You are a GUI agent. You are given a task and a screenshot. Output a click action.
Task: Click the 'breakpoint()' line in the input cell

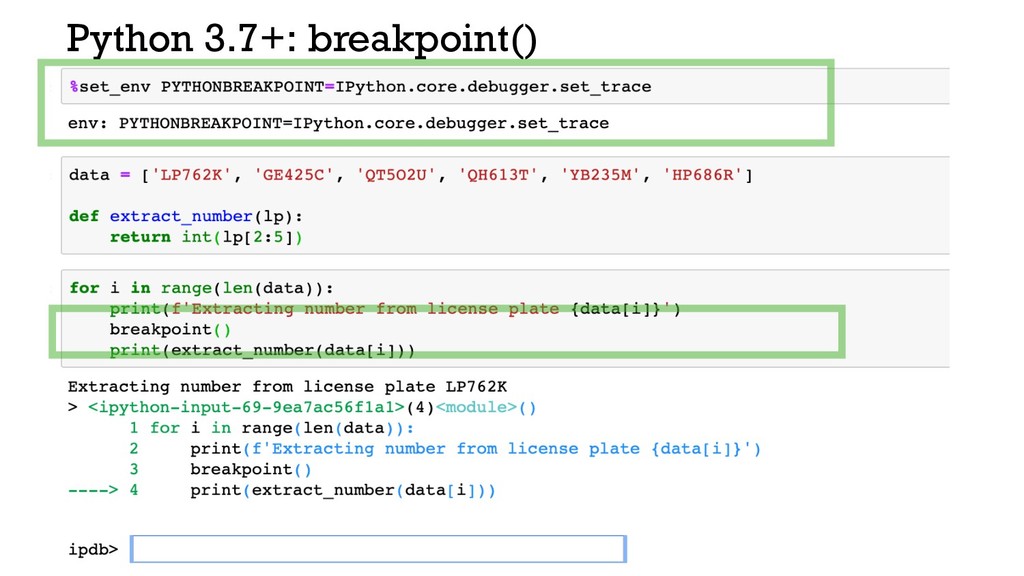point(170,329)
